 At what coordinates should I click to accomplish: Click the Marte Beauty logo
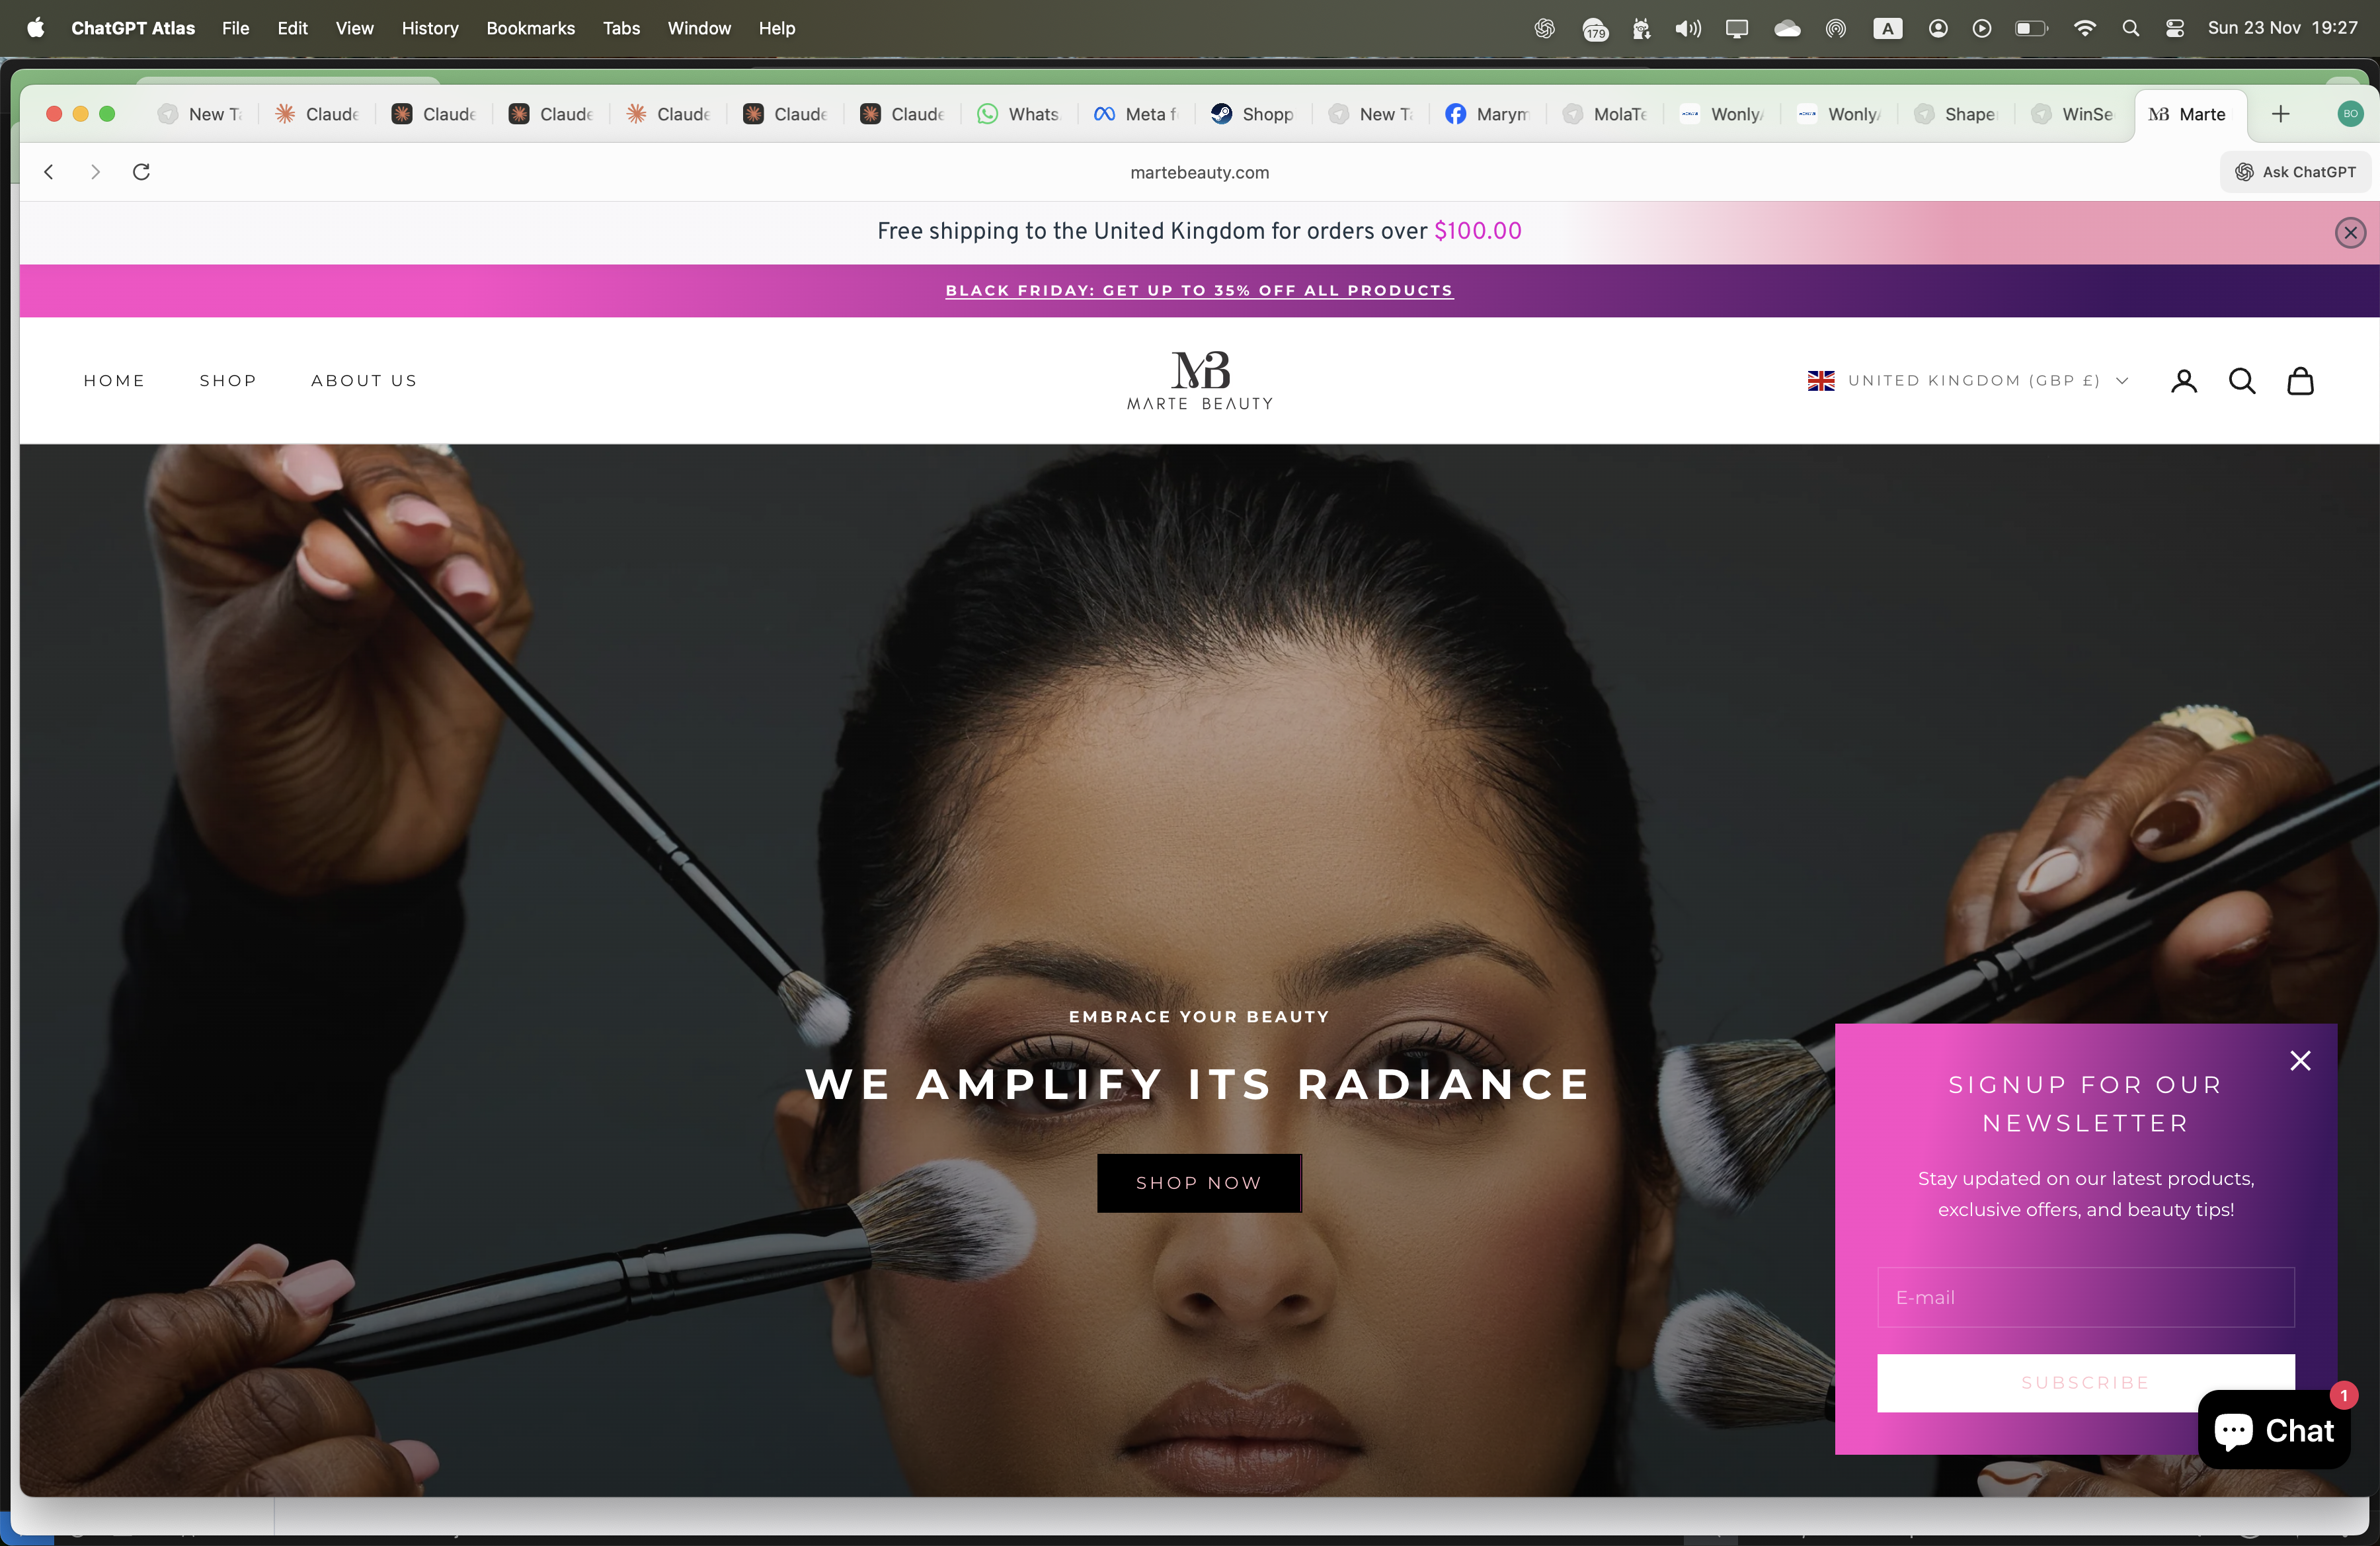click(1199, 381)
